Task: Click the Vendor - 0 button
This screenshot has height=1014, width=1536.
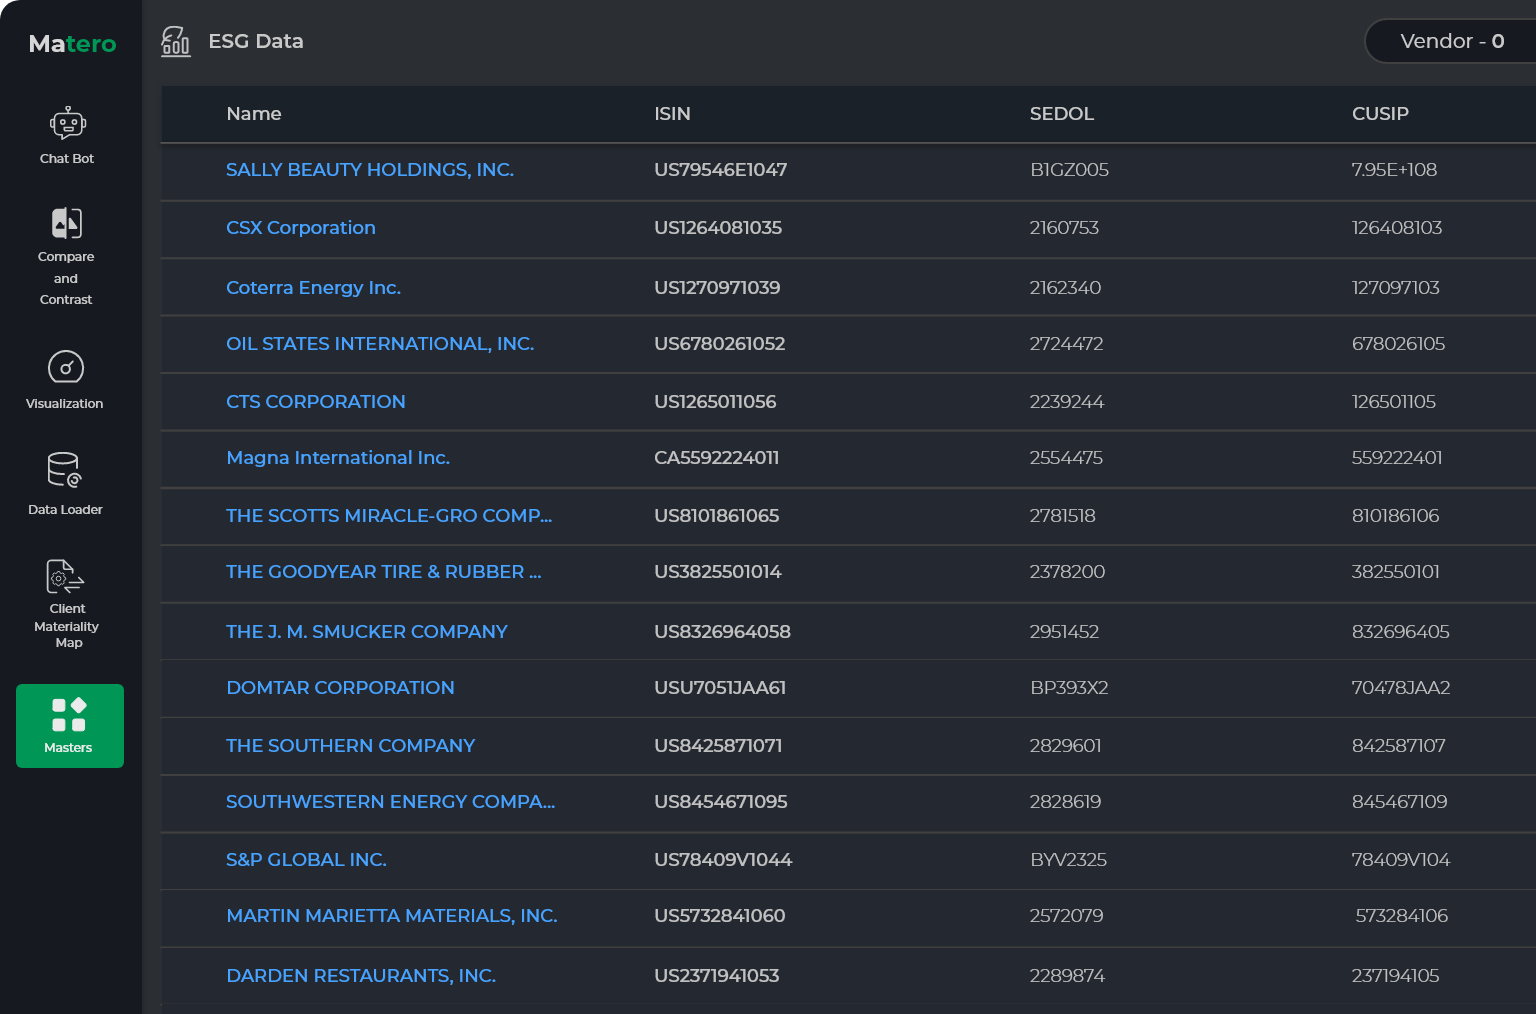Action: coord(1451,41)
